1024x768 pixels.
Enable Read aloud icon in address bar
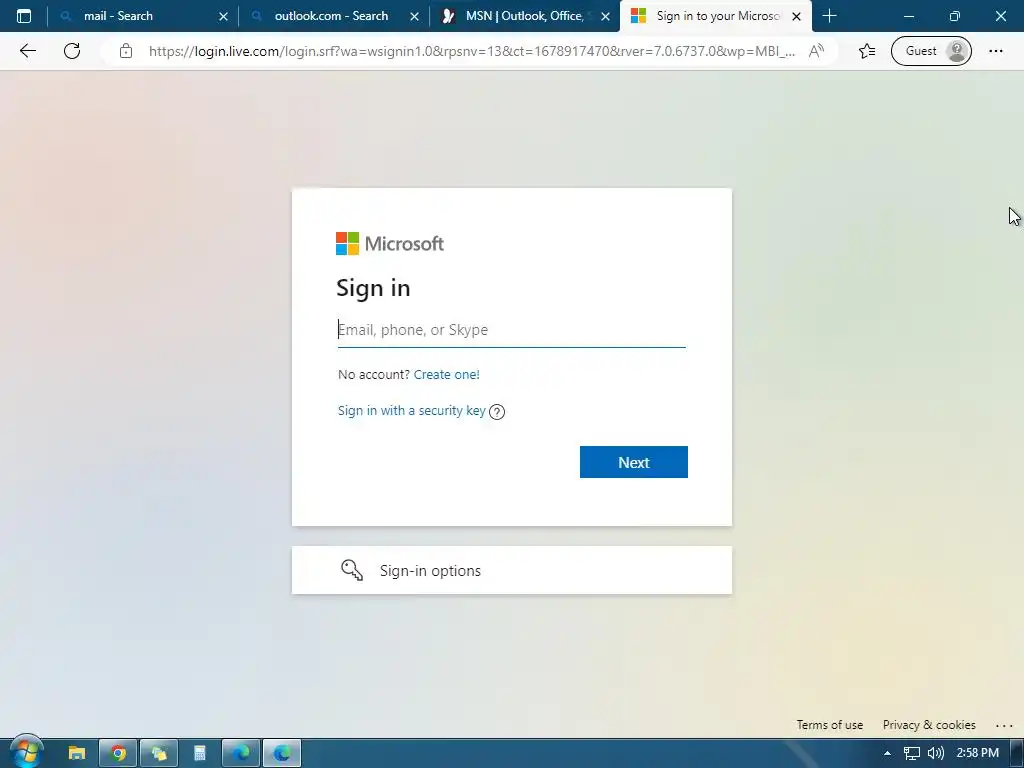coord(816,51)
